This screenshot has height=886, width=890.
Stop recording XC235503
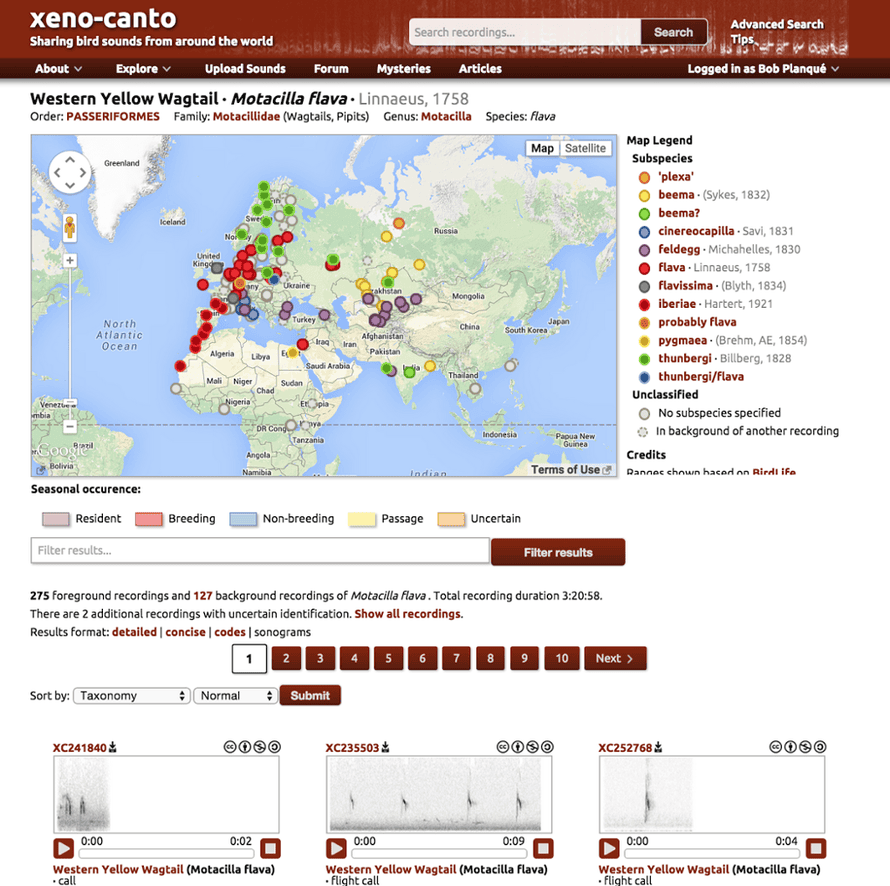(x=543, y=849)
